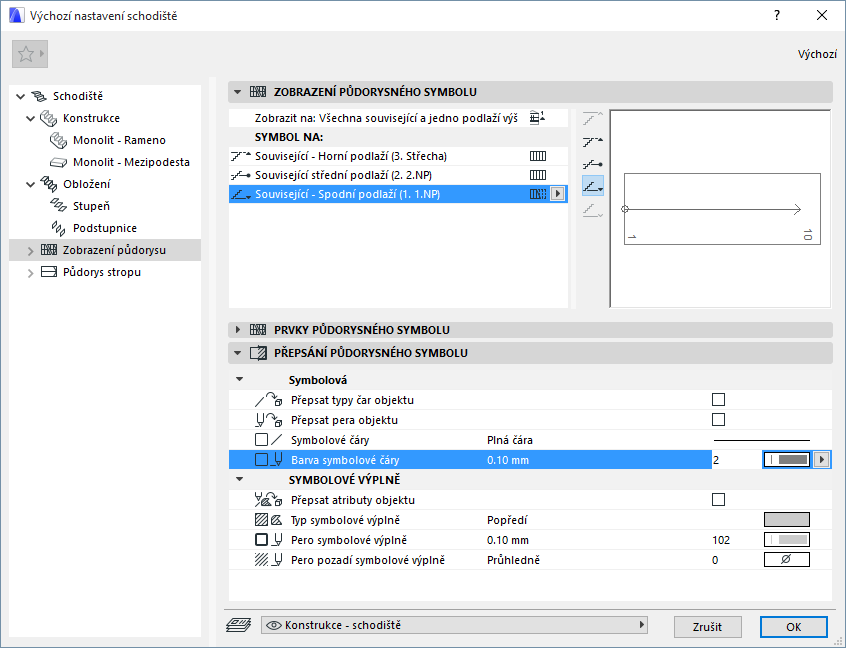Click Pero pozadí symbolové výplně icon
The image size is (846, 648).
point(268,560)
